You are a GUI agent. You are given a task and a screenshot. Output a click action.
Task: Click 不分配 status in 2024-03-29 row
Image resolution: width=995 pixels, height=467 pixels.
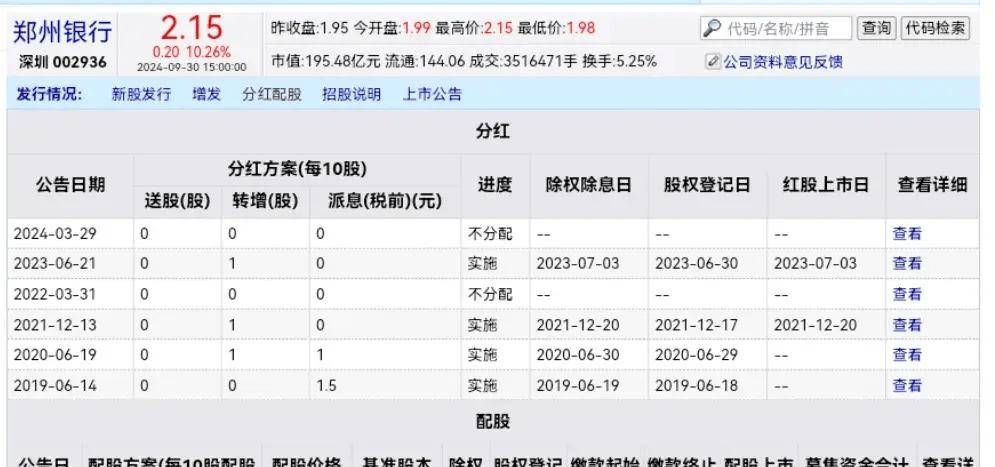tap(490, 234)
